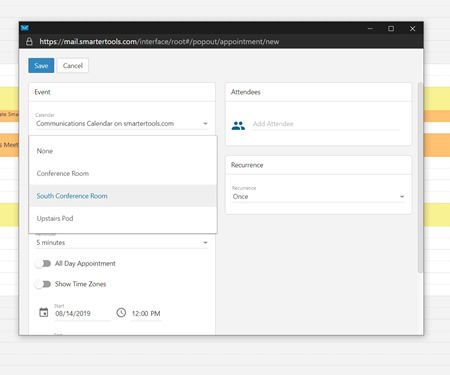This screenshot has width=450, height=375.
Task: Cancel the appointment creation
Action: pyautogui.click(x=73, y=66)
